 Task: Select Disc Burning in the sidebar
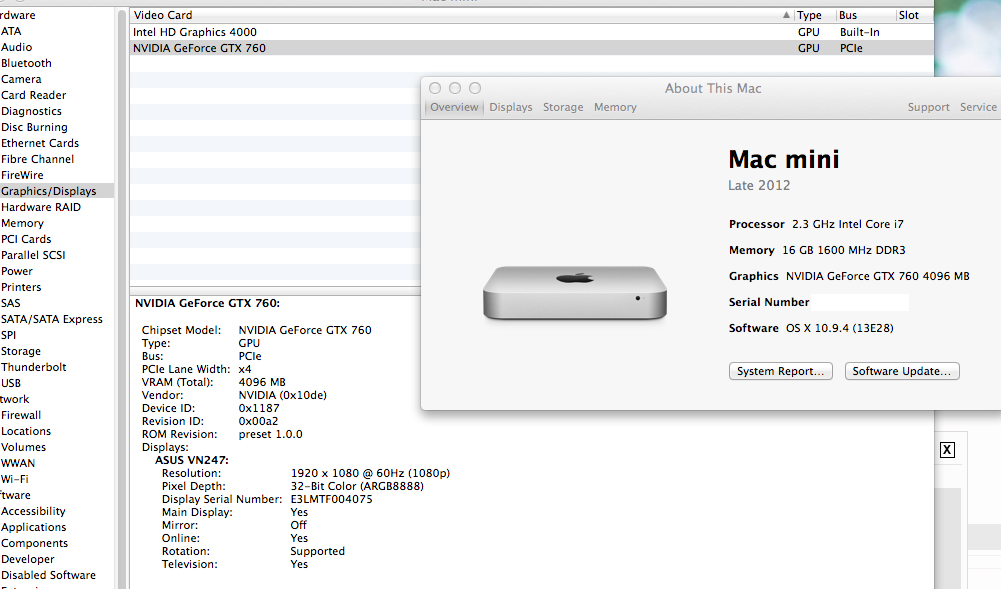pyautogui.click(x=34, y=127)
